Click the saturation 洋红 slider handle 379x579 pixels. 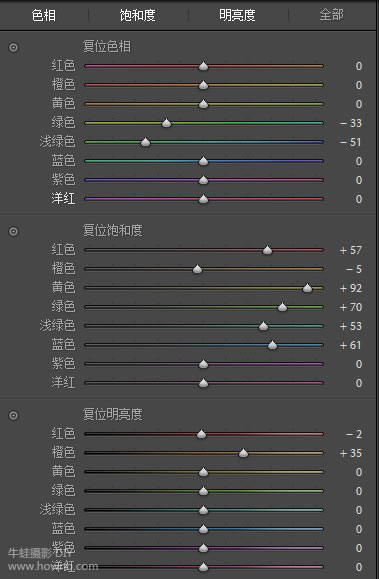coord(204,383)
